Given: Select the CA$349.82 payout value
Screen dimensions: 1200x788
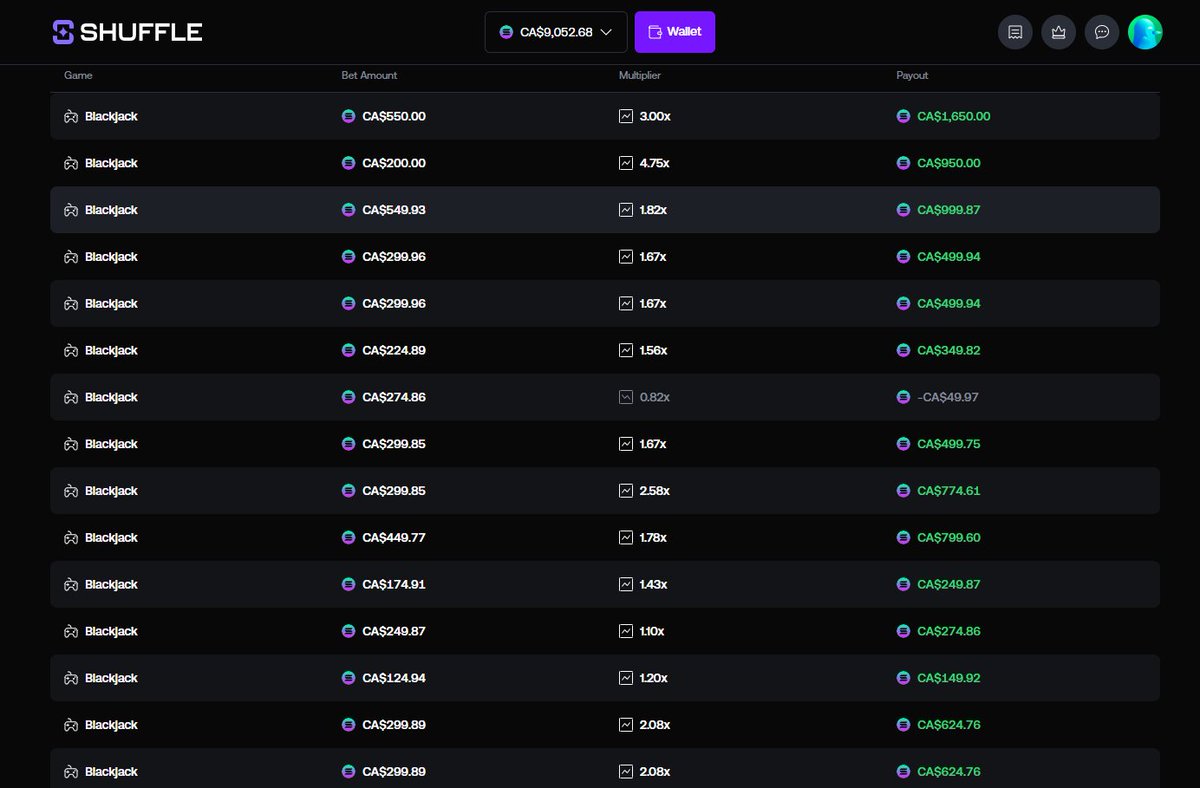Looking at the screenshot, I should point(949,350).
